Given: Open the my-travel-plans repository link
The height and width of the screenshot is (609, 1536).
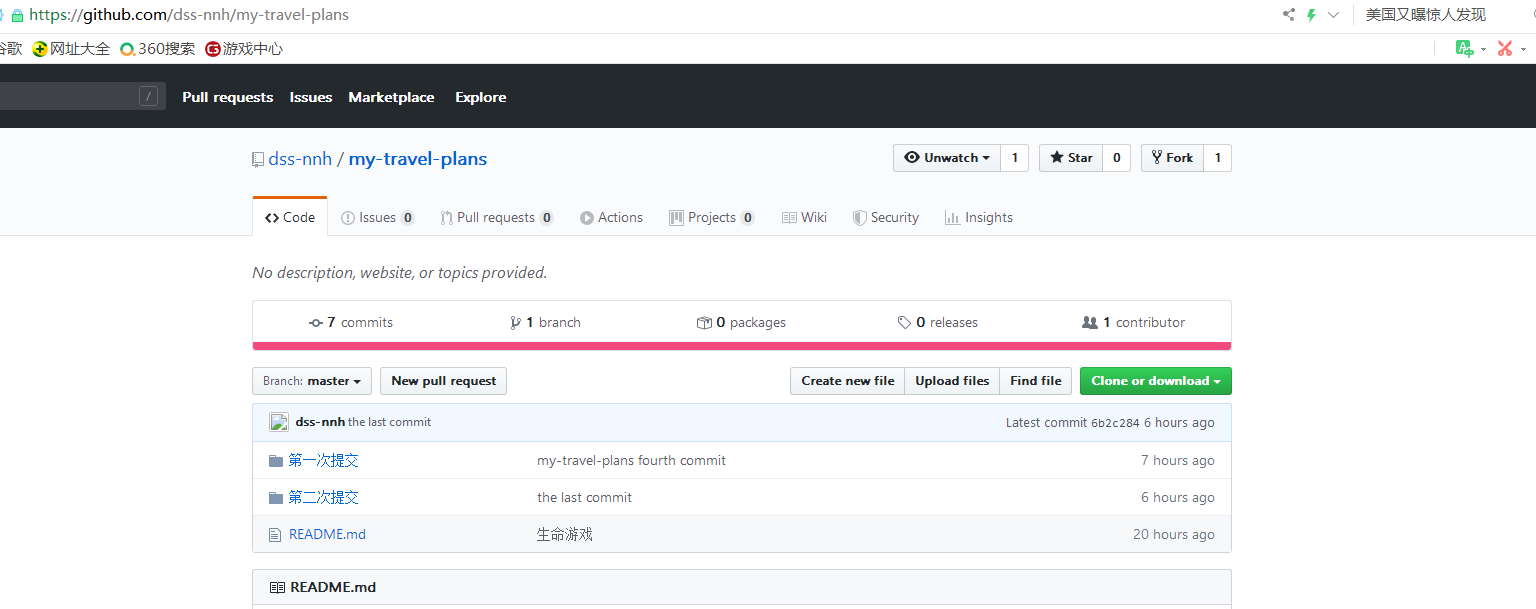Looking at the screenshot, I should point(418,159).
